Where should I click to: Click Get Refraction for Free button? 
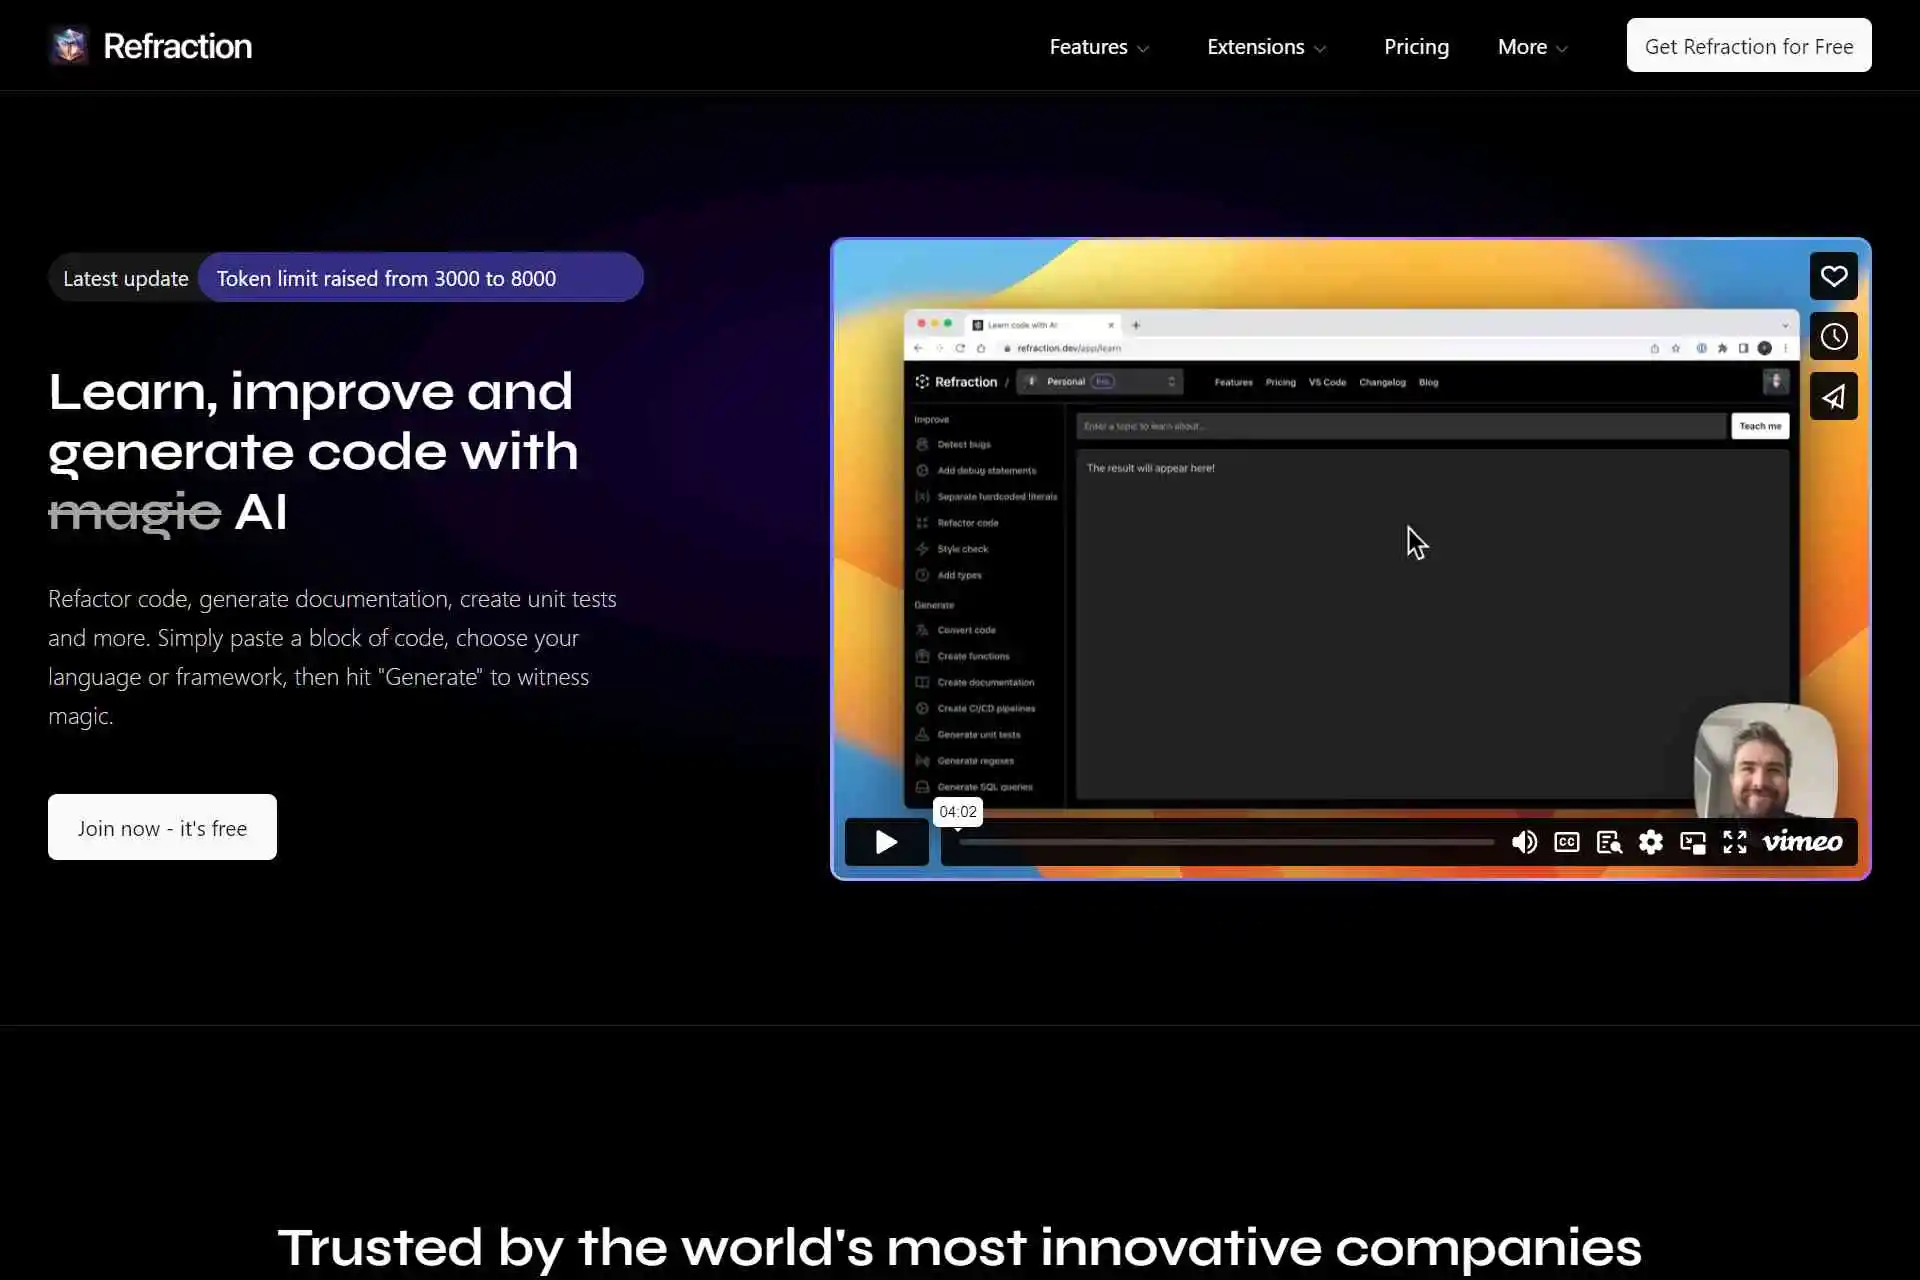(1749, 45)
